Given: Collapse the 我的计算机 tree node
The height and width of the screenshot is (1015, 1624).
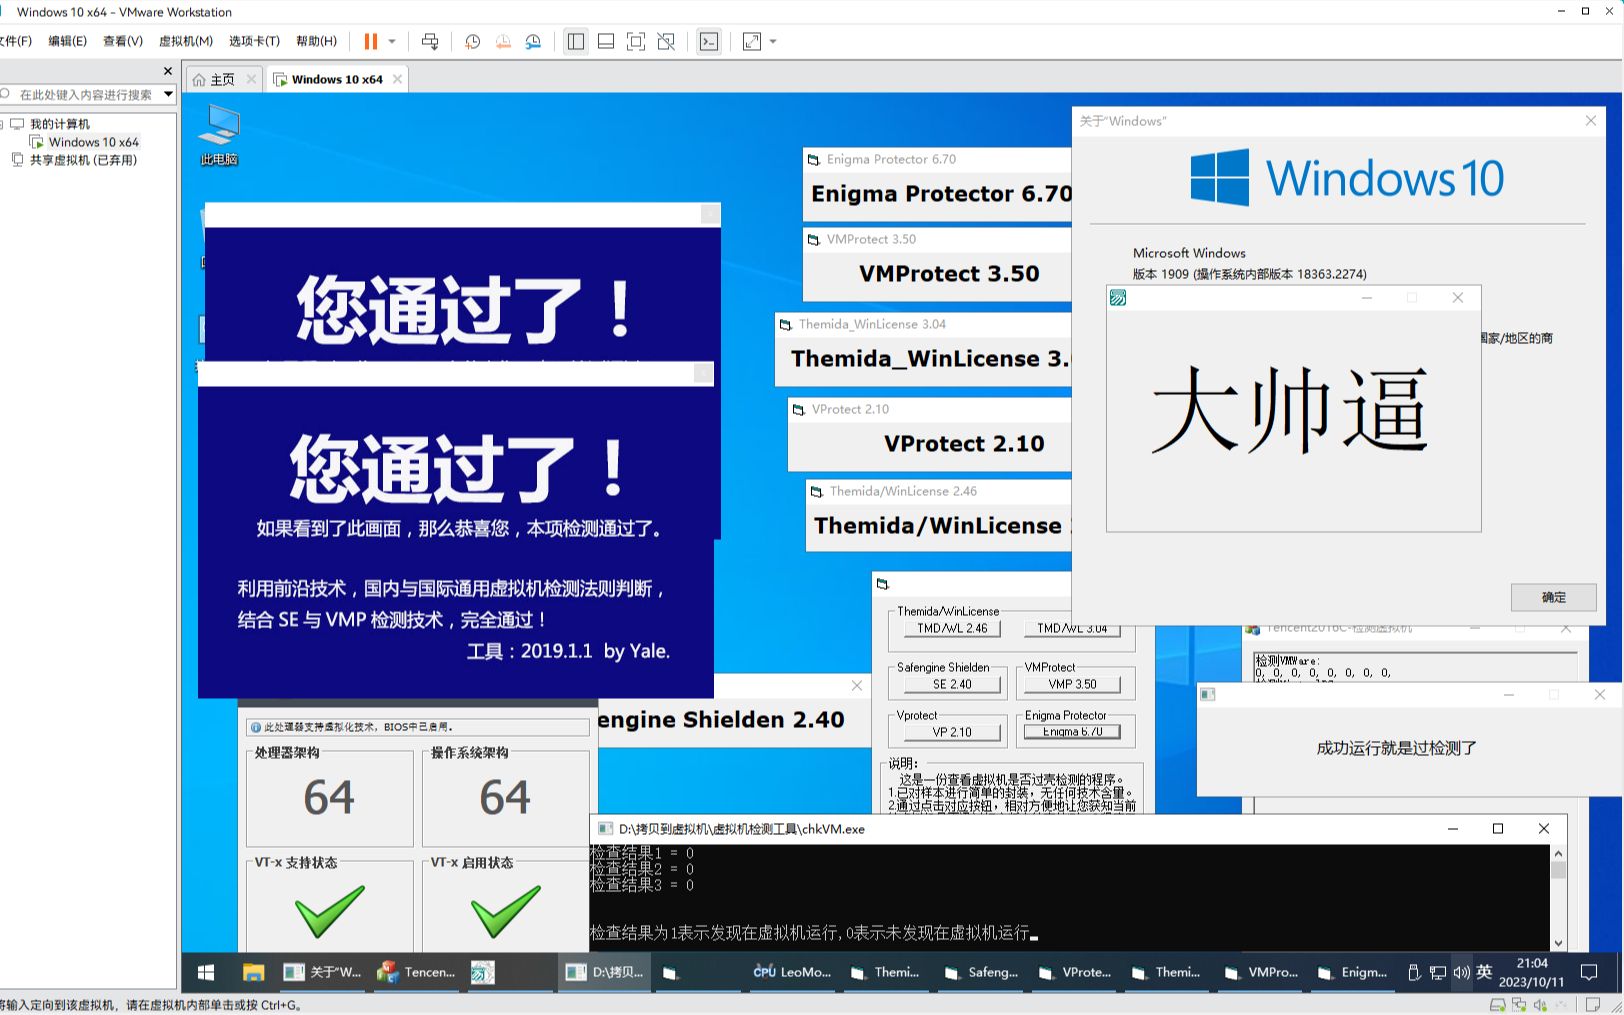Looking at the screenshot, I should [x=3, y=124].
